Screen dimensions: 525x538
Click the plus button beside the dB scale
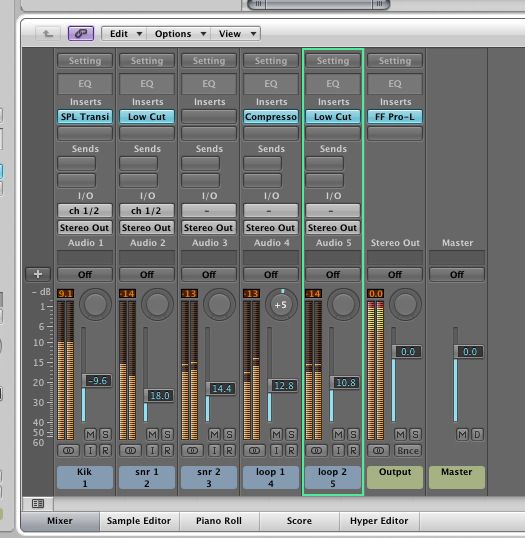tap(38, 274)
